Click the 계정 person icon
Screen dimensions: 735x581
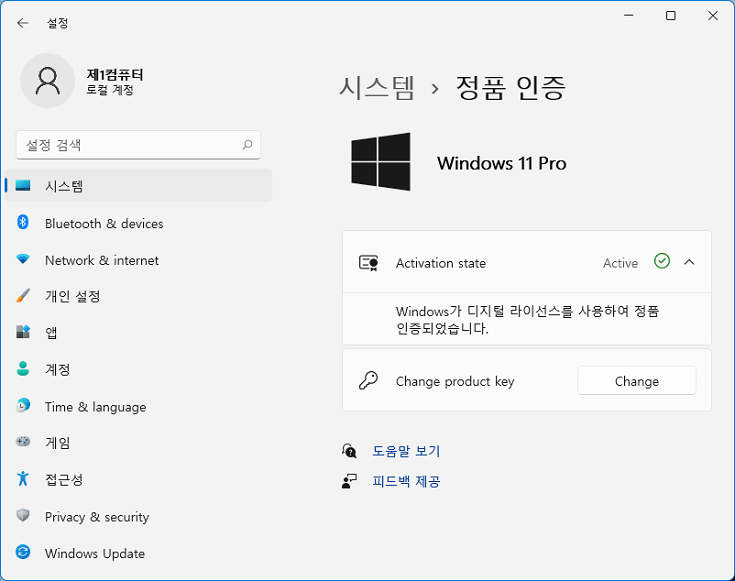[x=23, y=368]
